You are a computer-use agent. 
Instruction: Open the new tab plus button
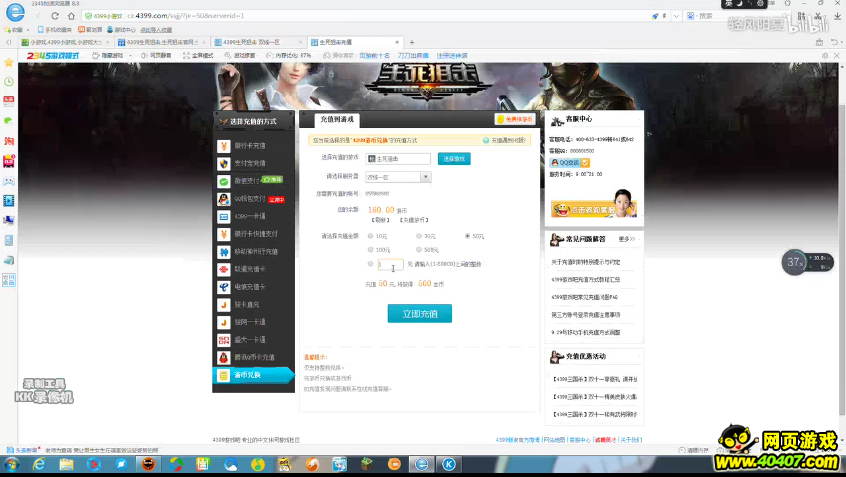click(x=412, y=42)
